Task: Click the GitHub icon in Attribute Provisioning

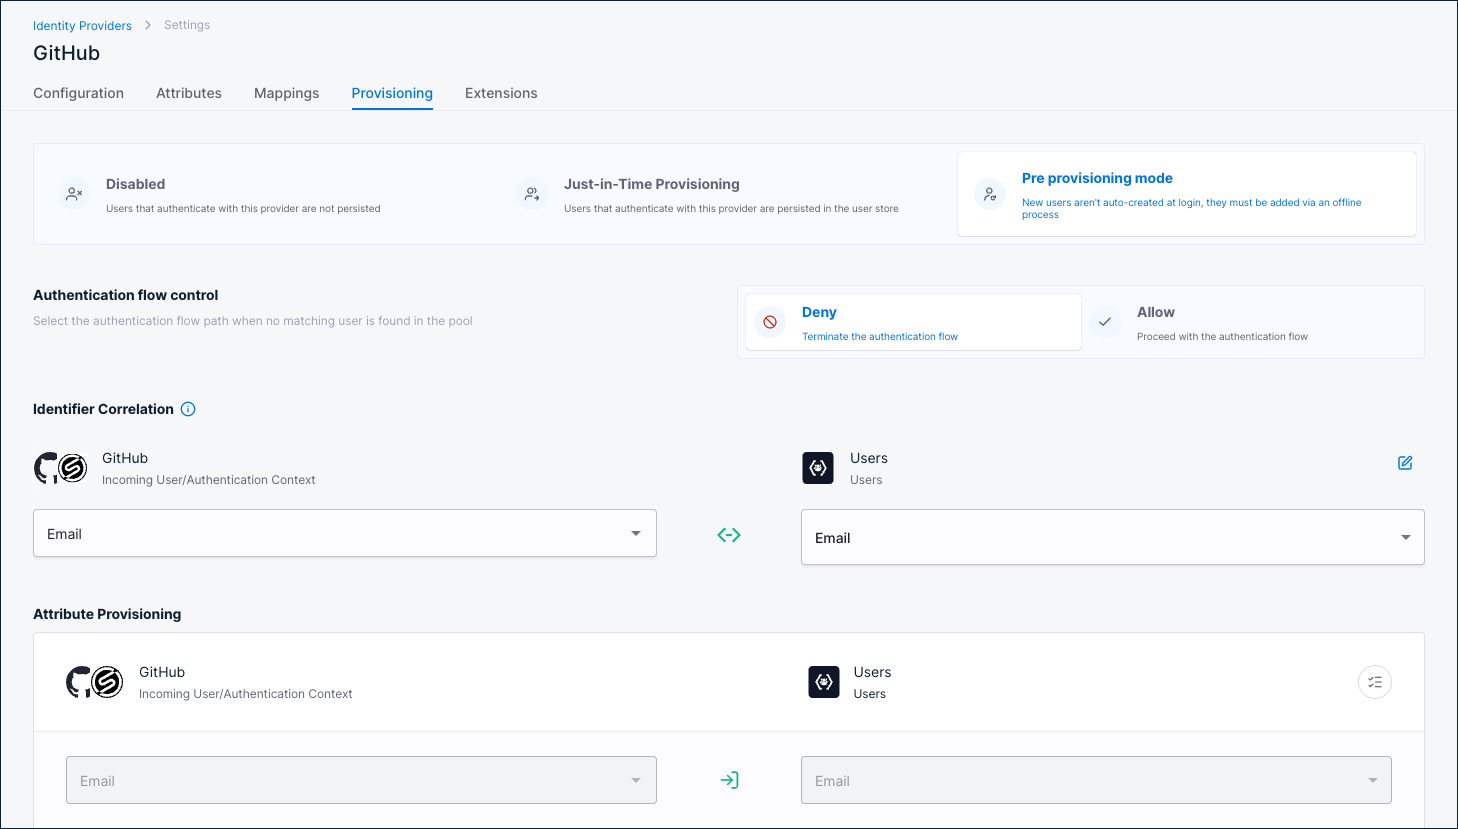Action: pyautogui.click(x=95, y=681)
